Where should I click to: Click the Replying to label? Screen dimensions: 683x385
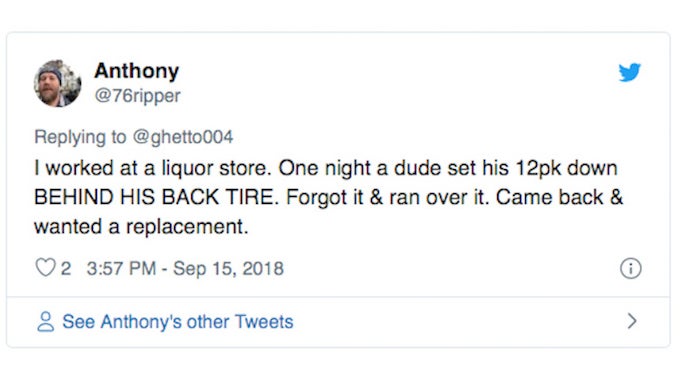point(80,137)
